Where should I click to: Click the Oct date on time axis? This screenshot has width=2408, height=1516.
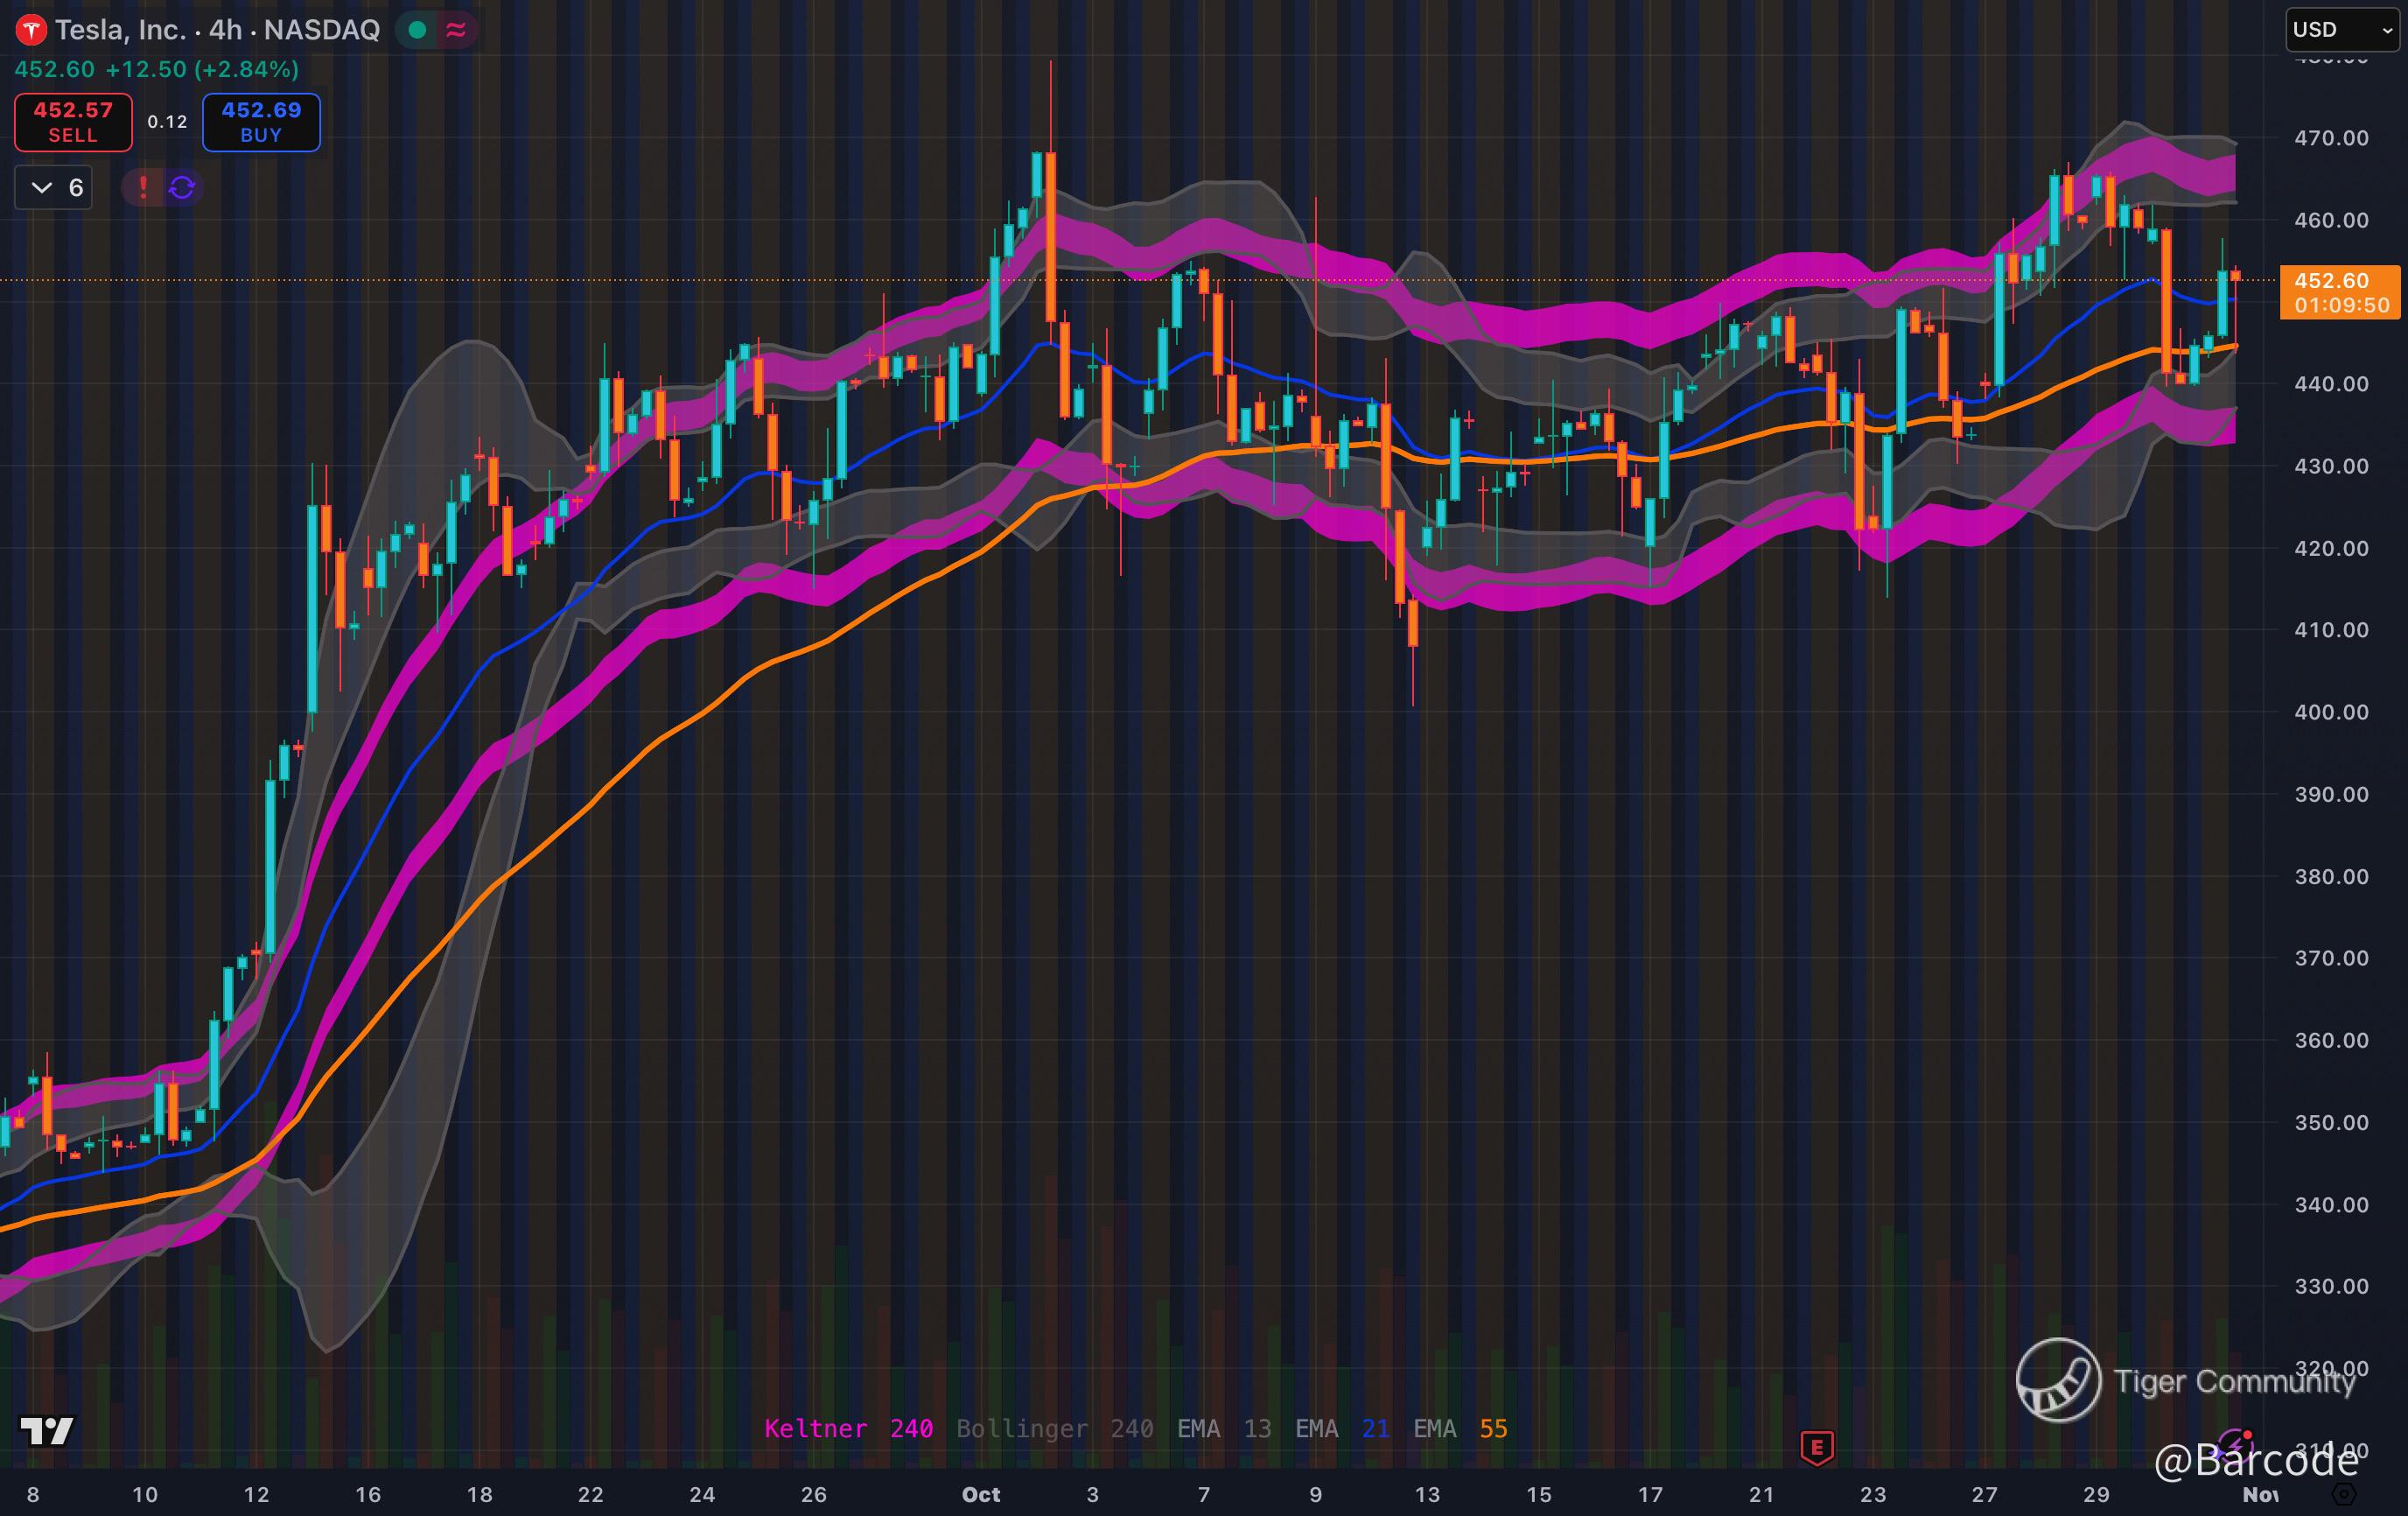point(981,1494)
